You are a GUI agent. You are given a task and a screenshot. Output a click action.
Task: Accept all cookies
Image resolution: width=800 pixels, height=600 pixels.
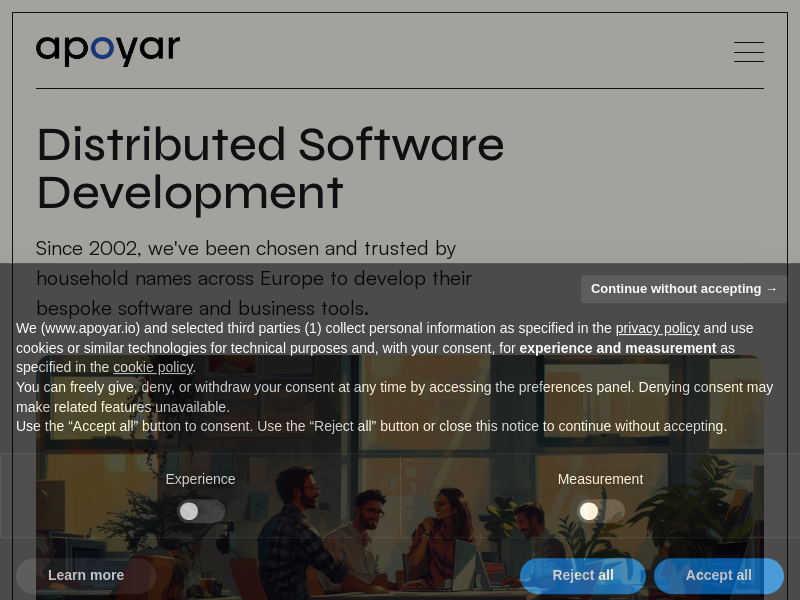[x=718, y=575]
